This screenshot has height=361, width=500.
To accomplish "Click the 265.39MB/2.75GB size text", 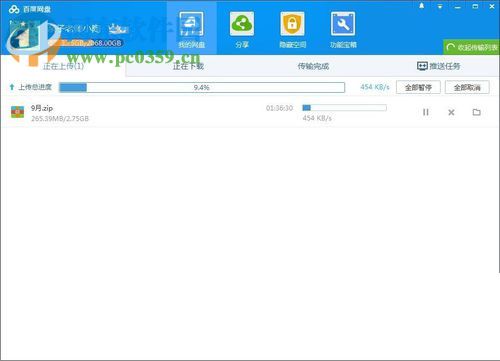I will (x=60, y=118).
